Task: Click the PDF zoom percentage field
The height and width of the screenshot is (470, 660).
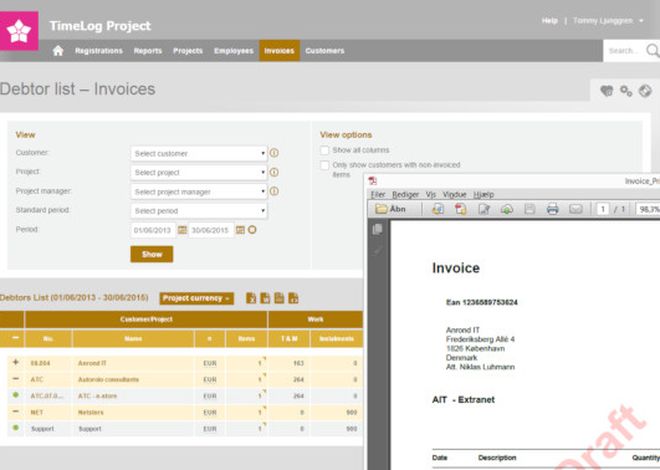Action: tap(648, 209)
